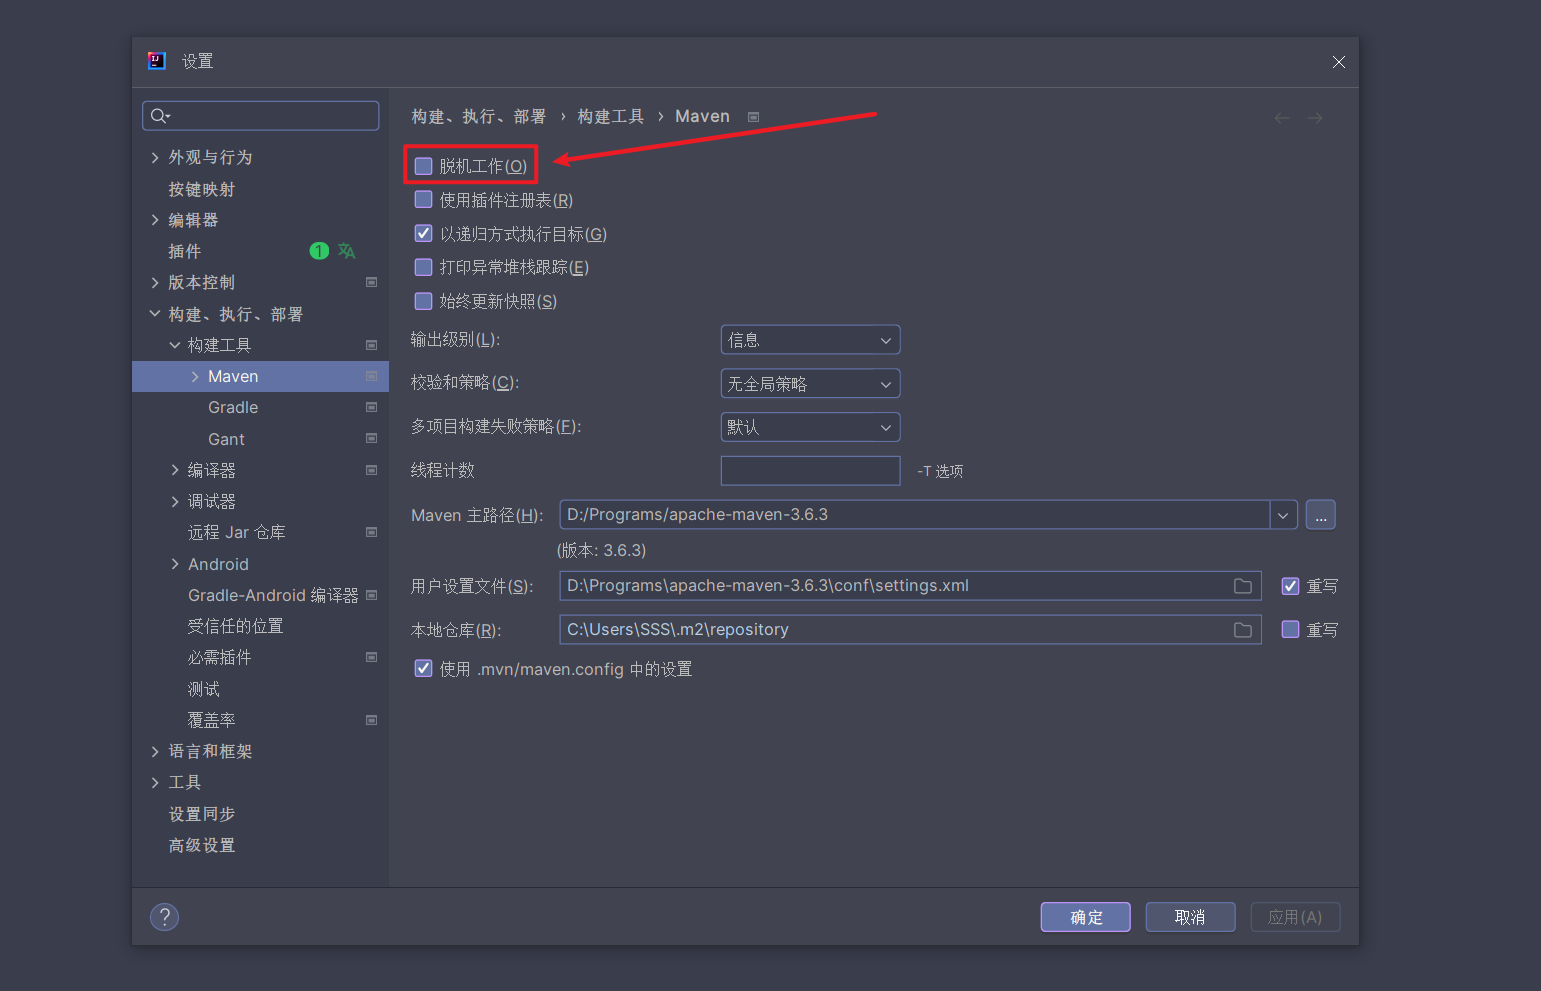The width and height of the screenshot is (1541, 991).
Task: Click the project-level icon beside 版本控制
Action: [372, 282]
